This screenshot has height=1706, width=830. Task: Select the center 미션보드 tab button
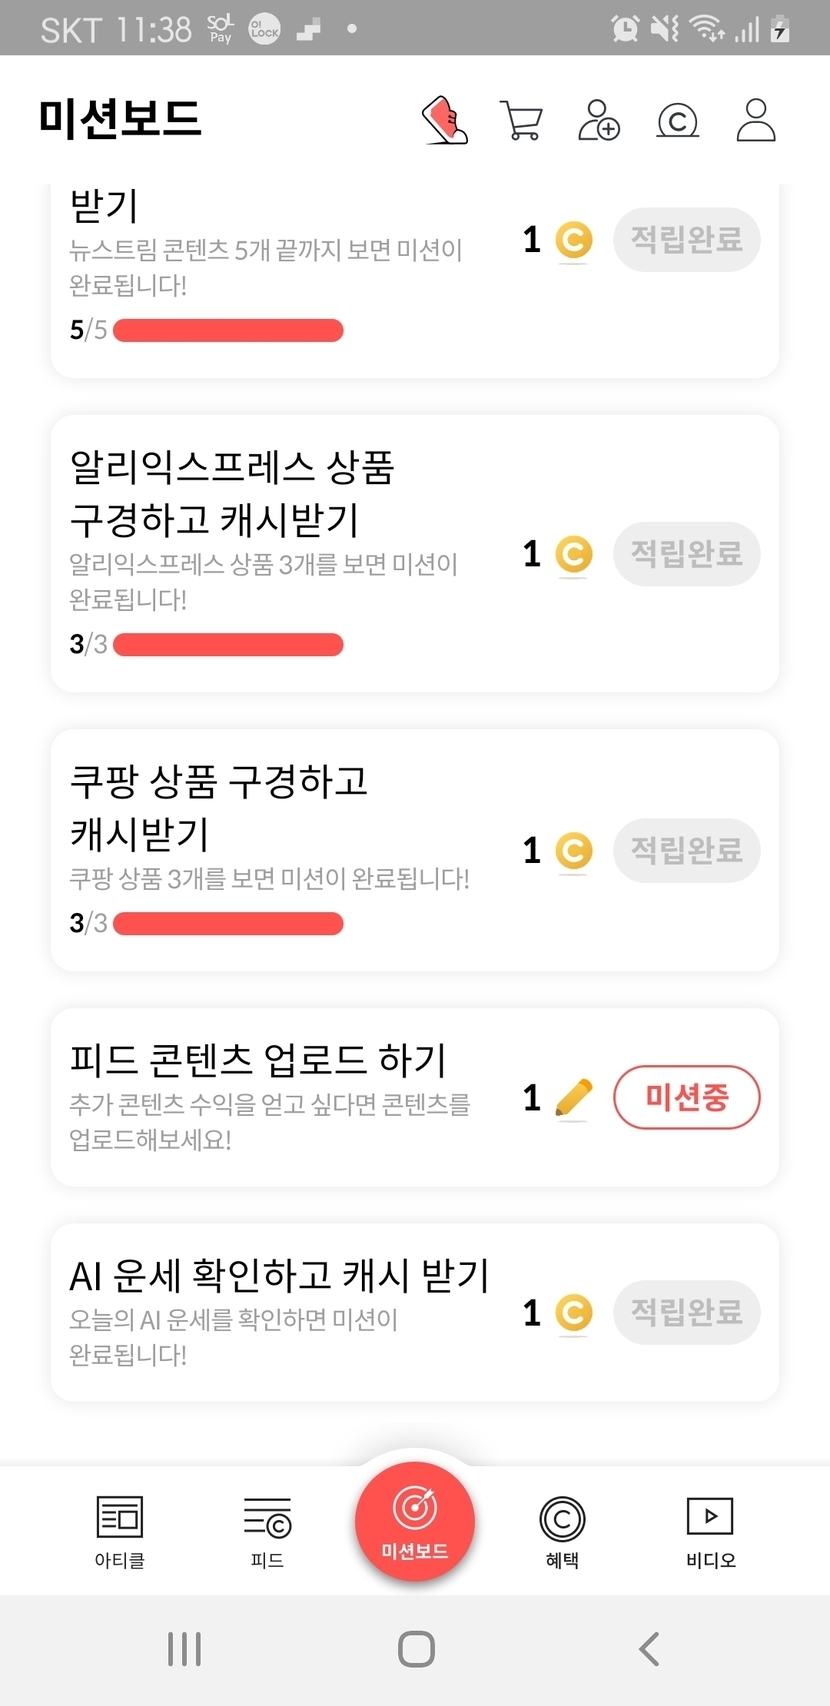415,1520
